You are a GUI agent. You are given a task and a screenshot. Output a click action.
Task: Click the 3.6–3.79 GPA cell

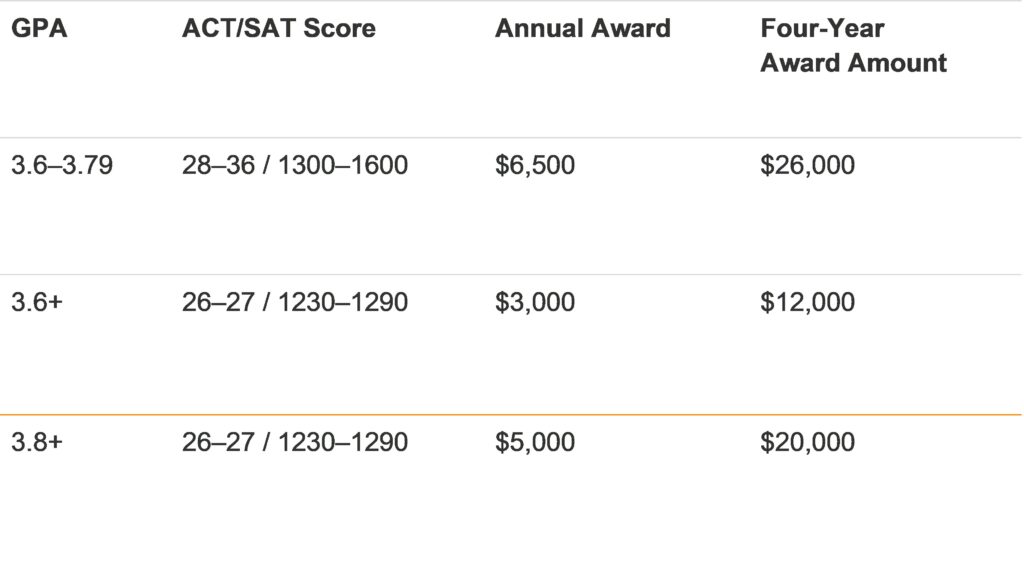pos(62,165)
